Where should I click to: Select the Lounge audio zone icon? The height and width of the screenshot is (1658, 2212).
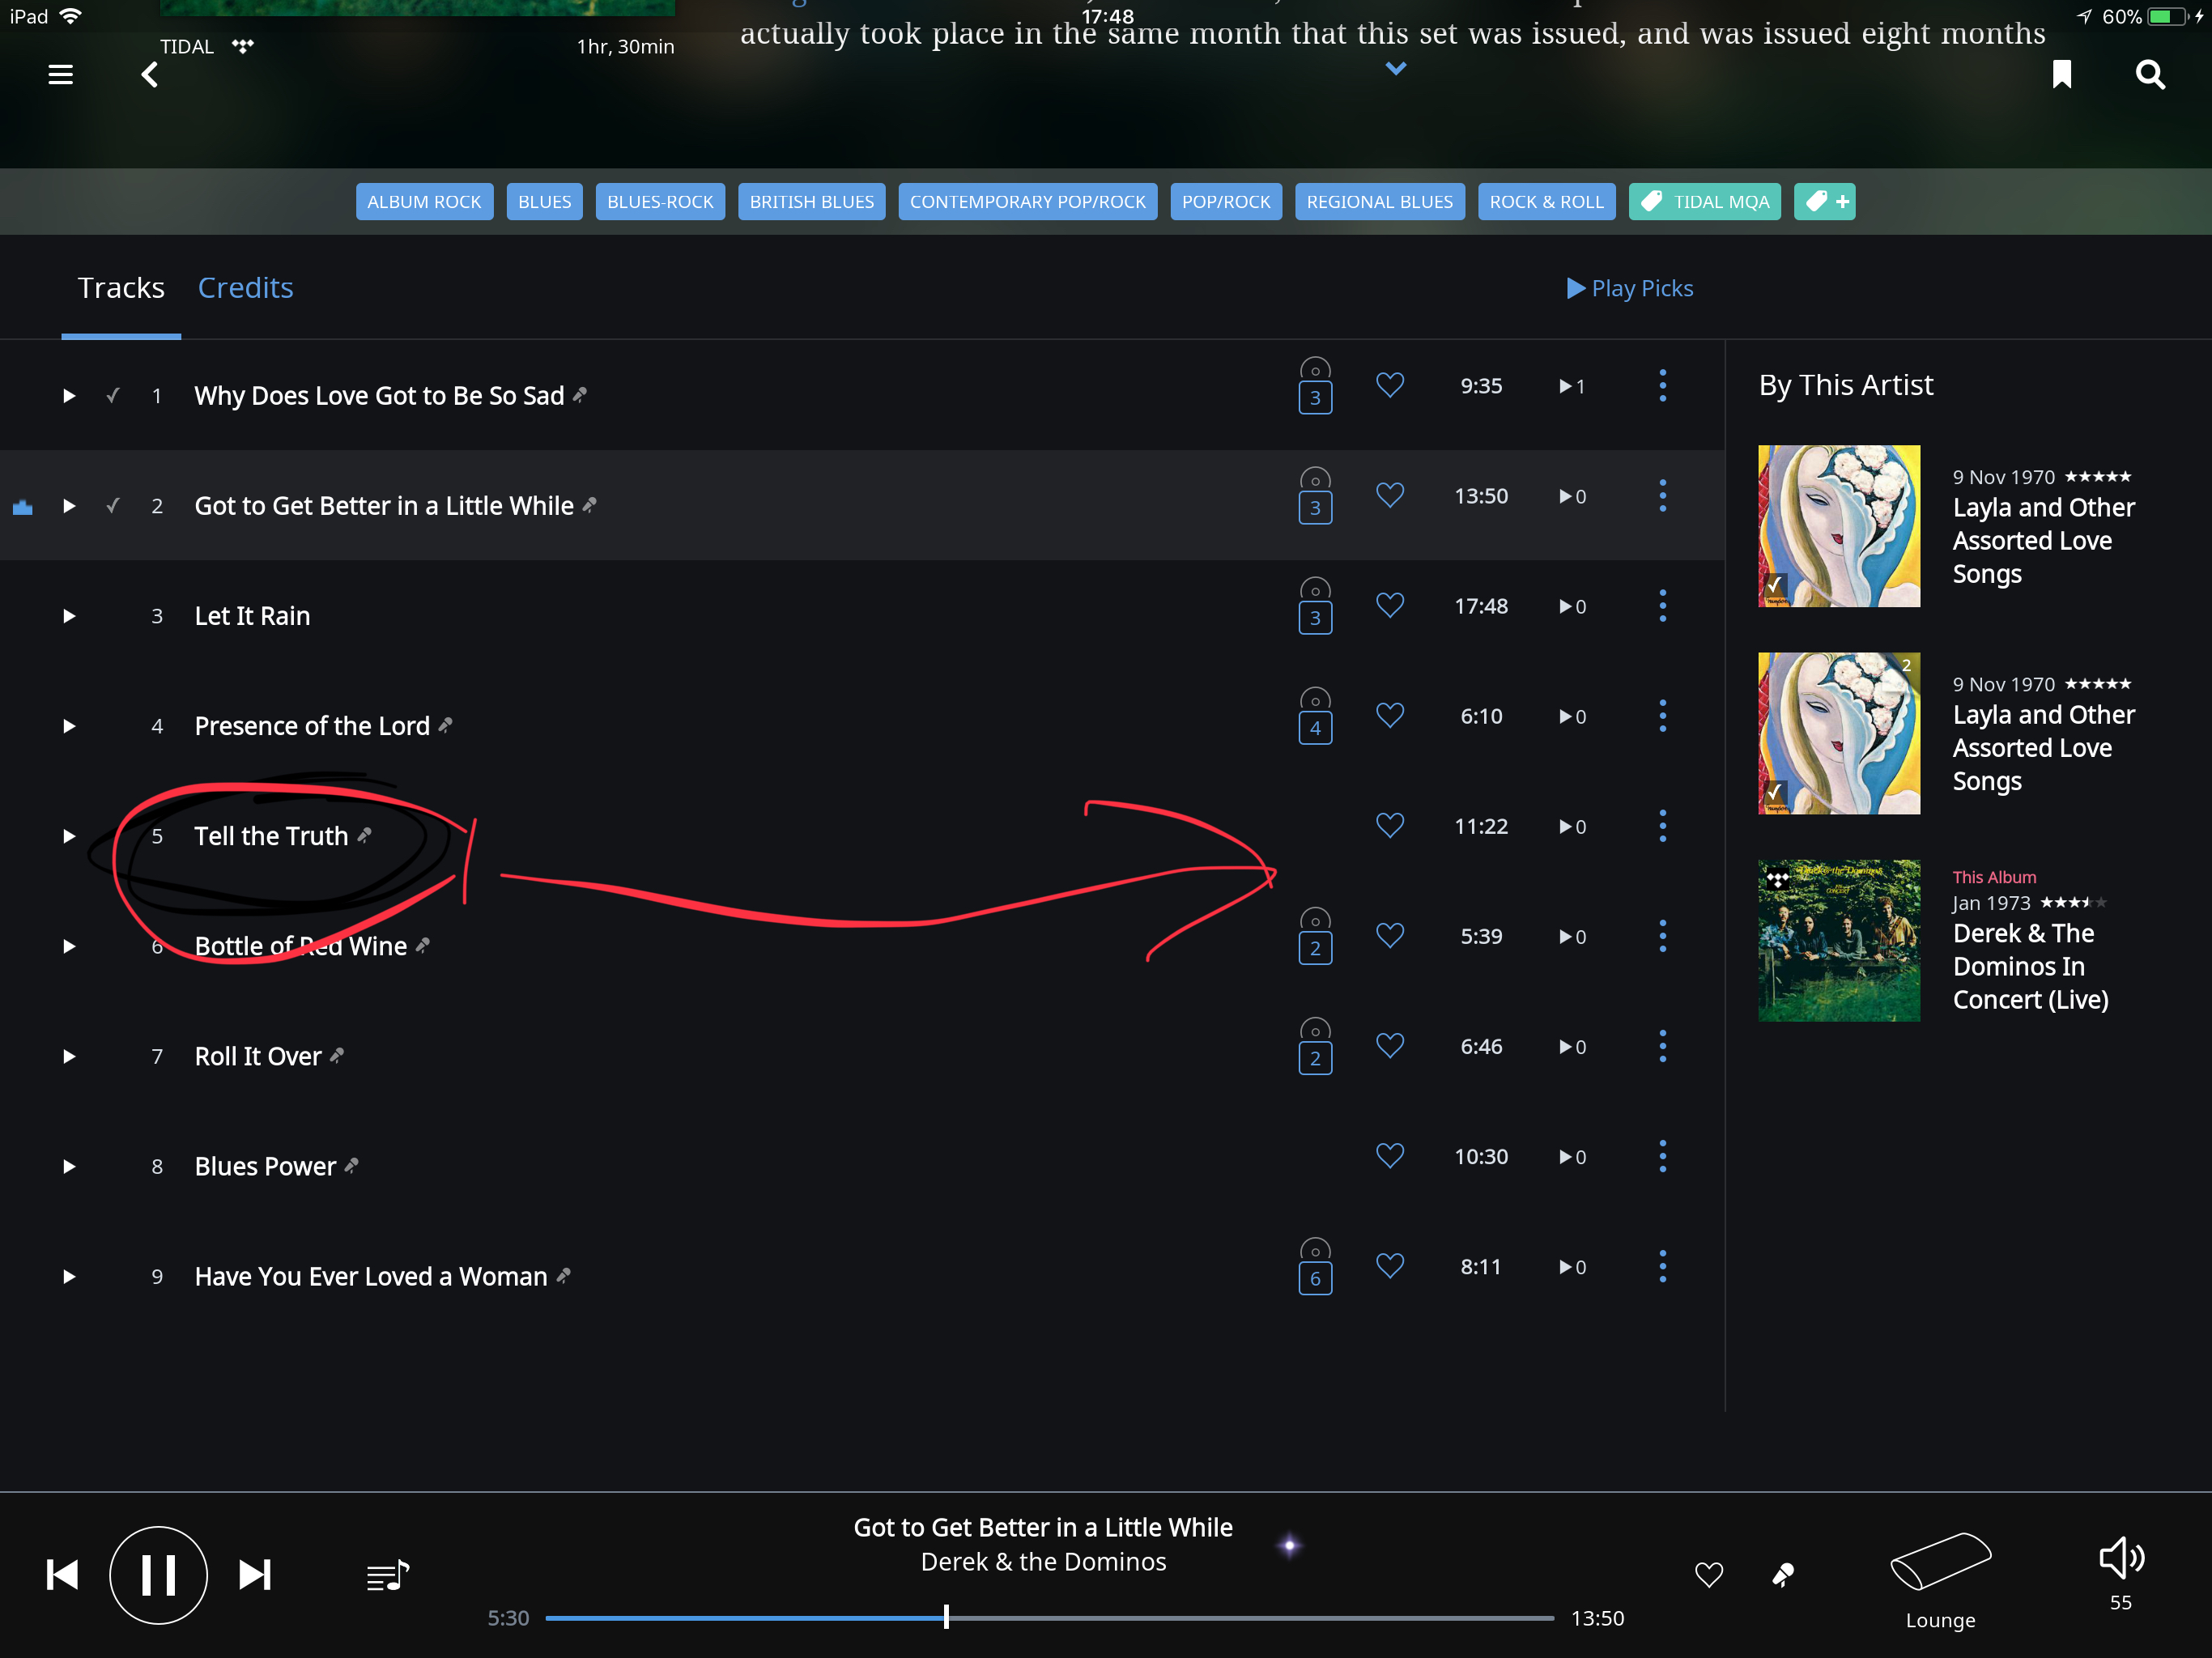click(x=1939, y=1562)
